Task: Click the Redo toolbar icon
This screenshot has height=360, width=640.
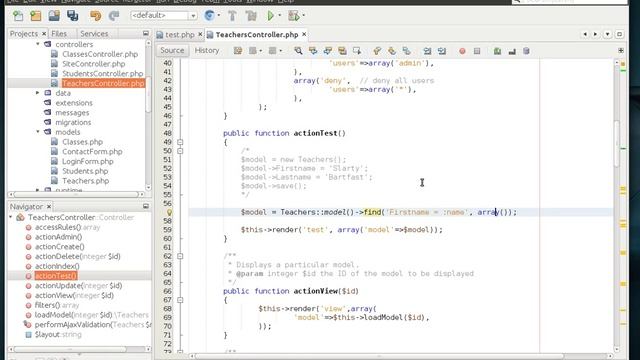Action: (114, 16)
